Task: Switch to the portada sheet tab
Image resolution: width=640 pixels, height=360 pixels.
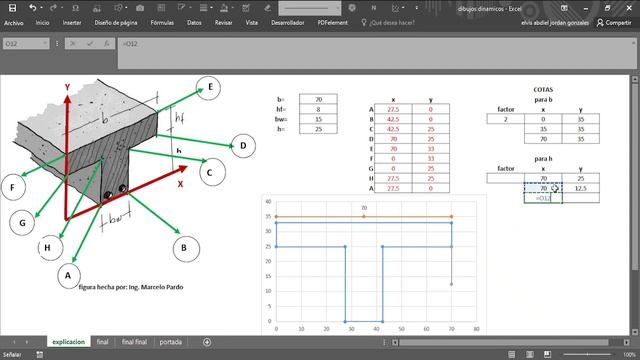Action: point(171,342)
